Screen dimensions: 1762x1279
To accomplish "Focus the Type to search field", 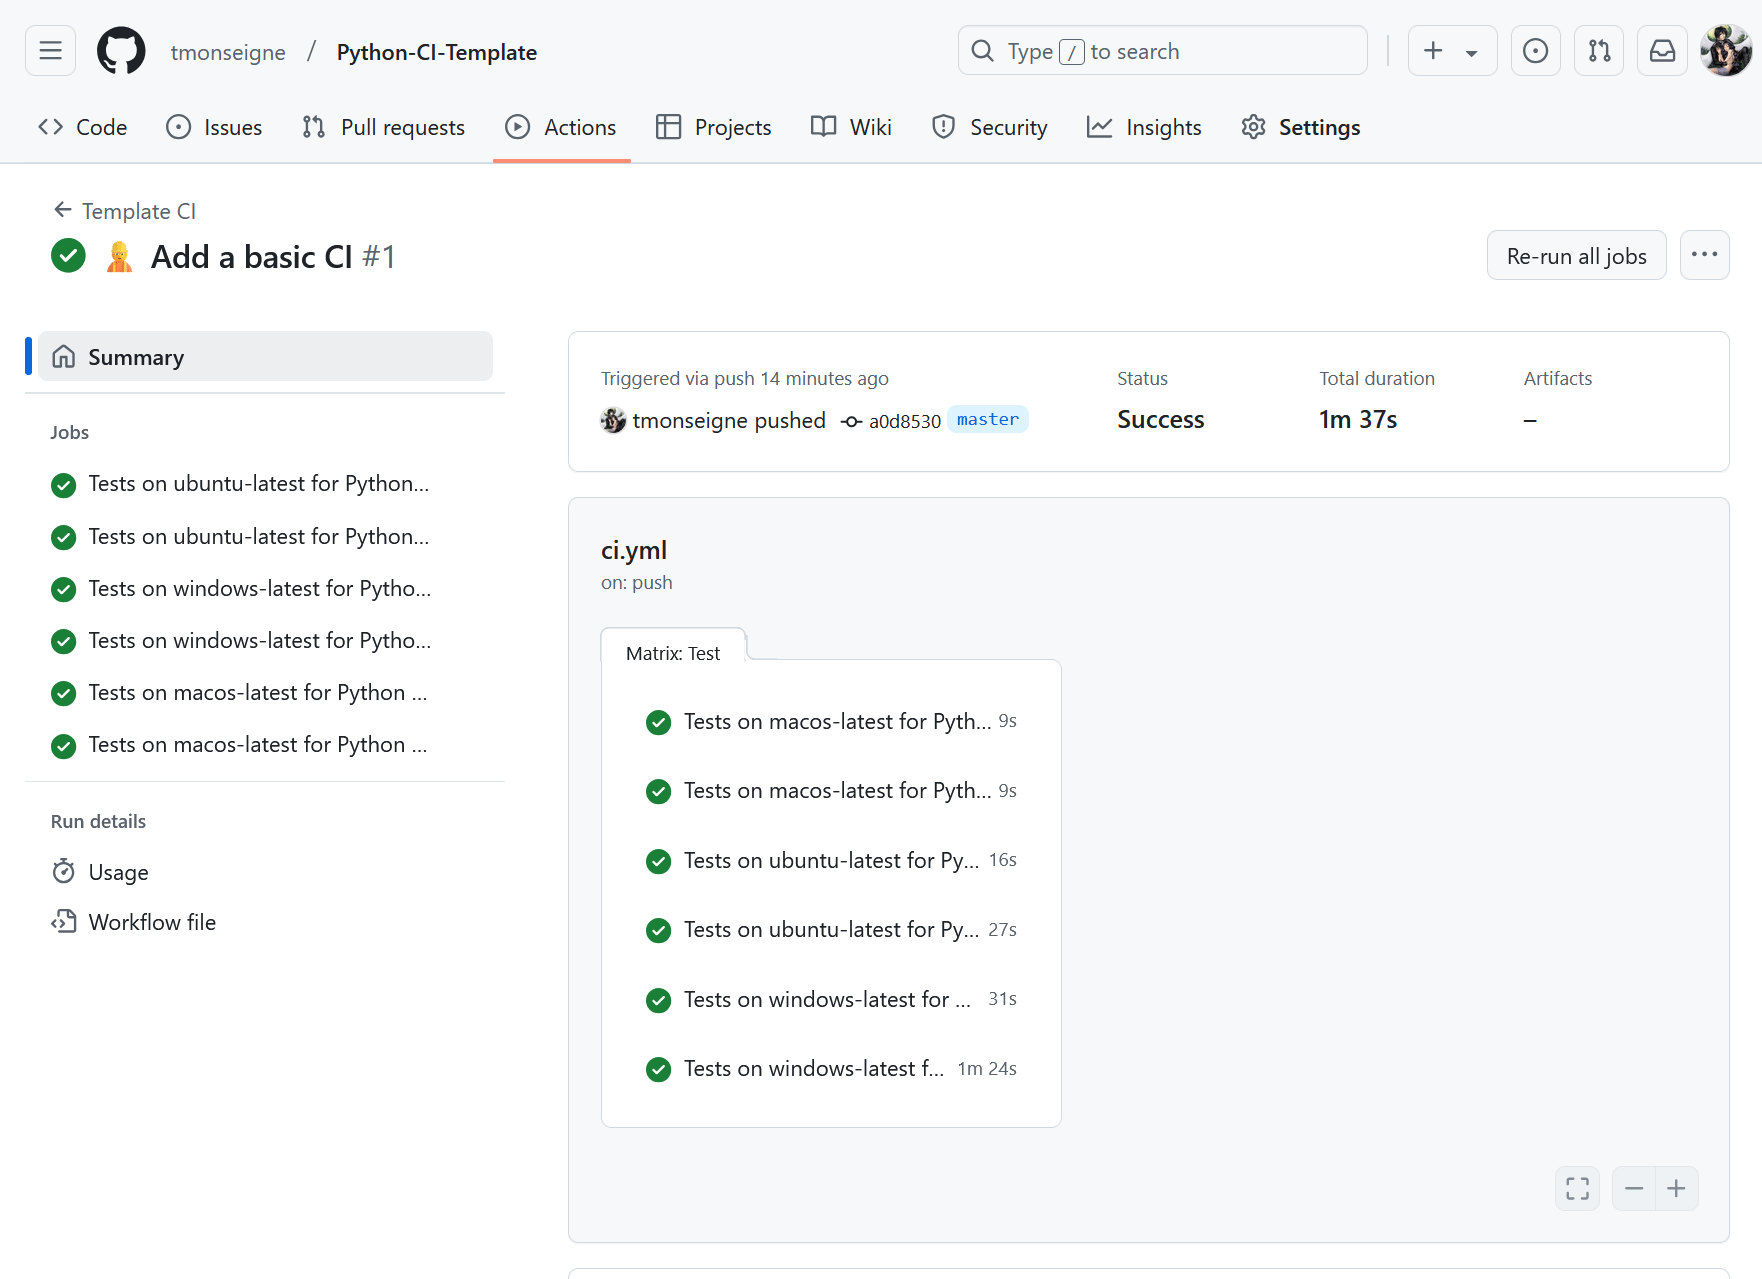I will (x=1162, y=51).
